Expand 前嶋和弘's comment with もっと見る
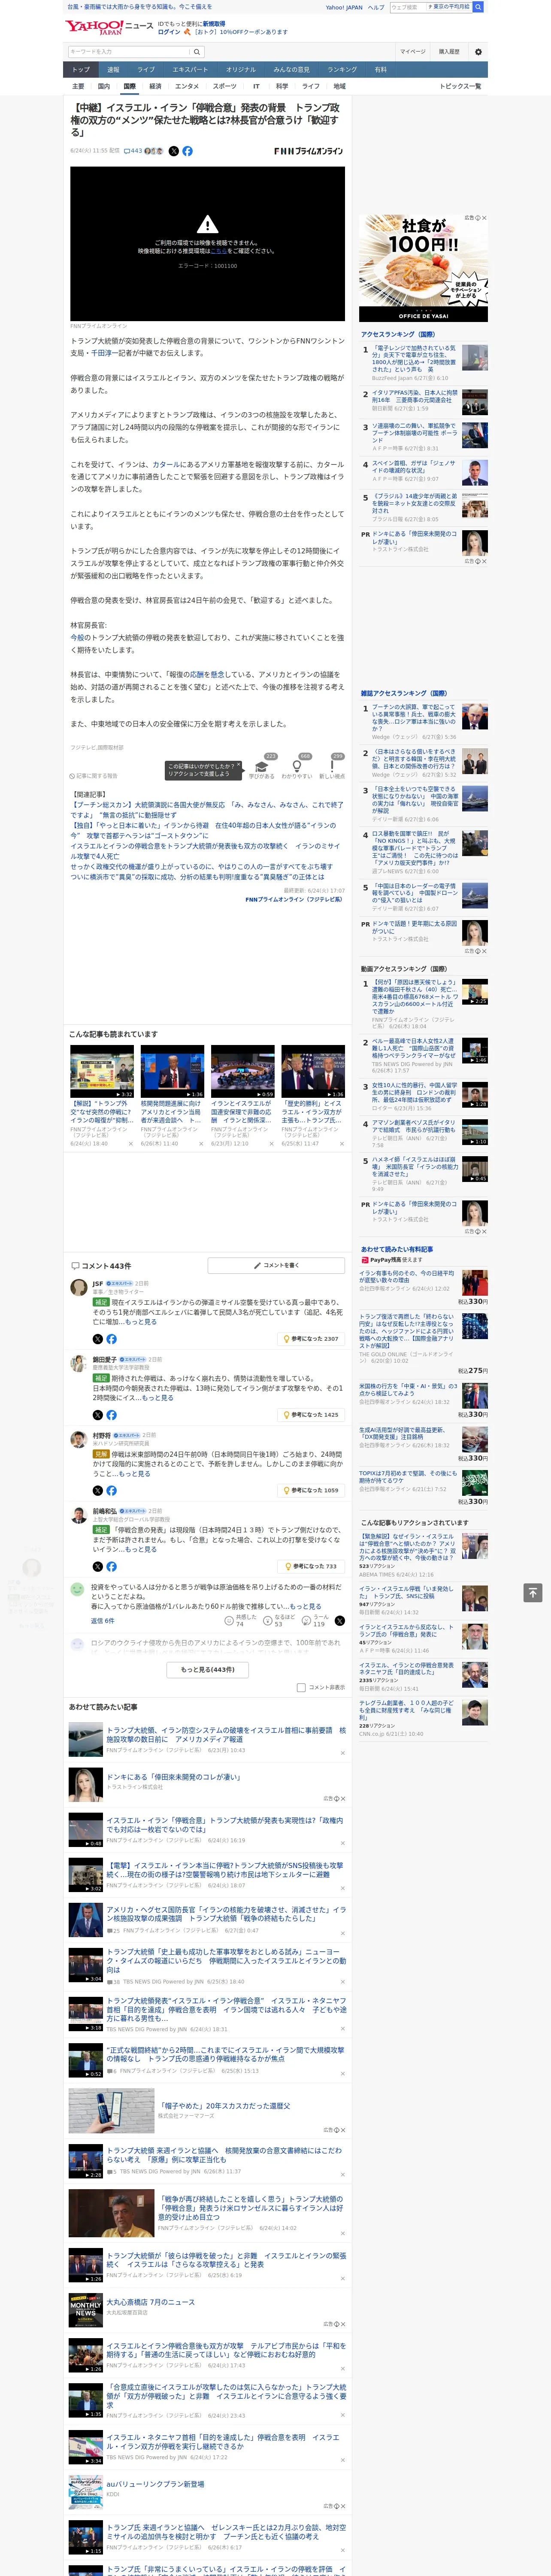 pos(141,1549)
